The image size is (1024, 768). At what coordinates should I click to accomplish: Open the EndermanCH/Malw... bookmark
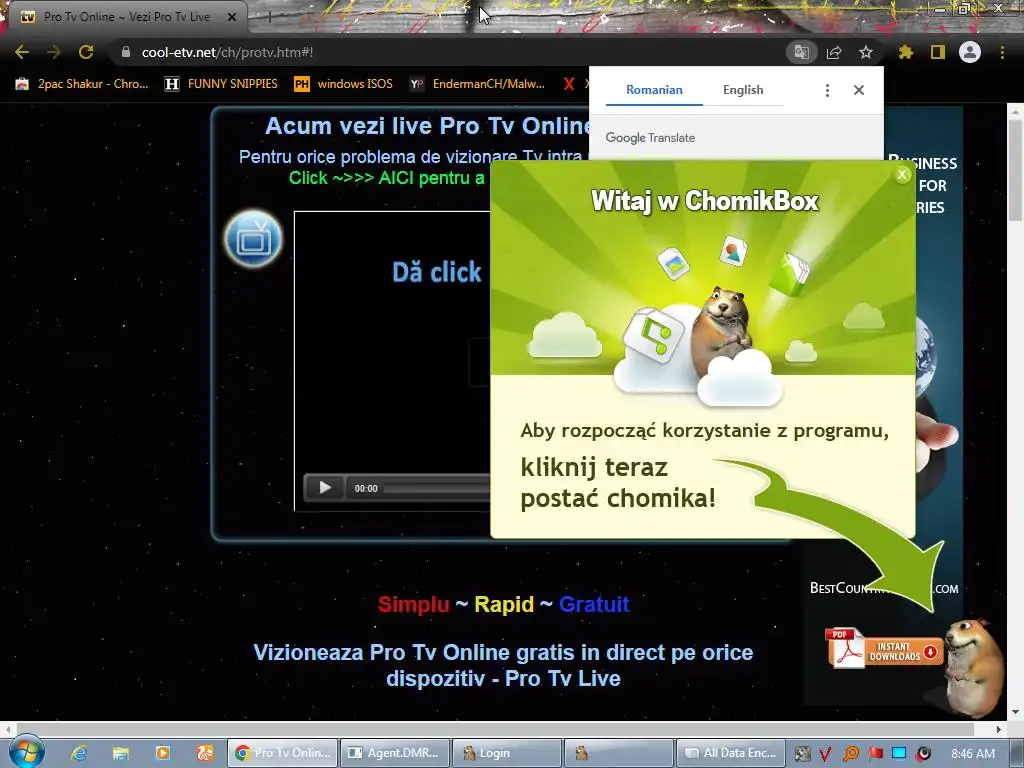477,84
